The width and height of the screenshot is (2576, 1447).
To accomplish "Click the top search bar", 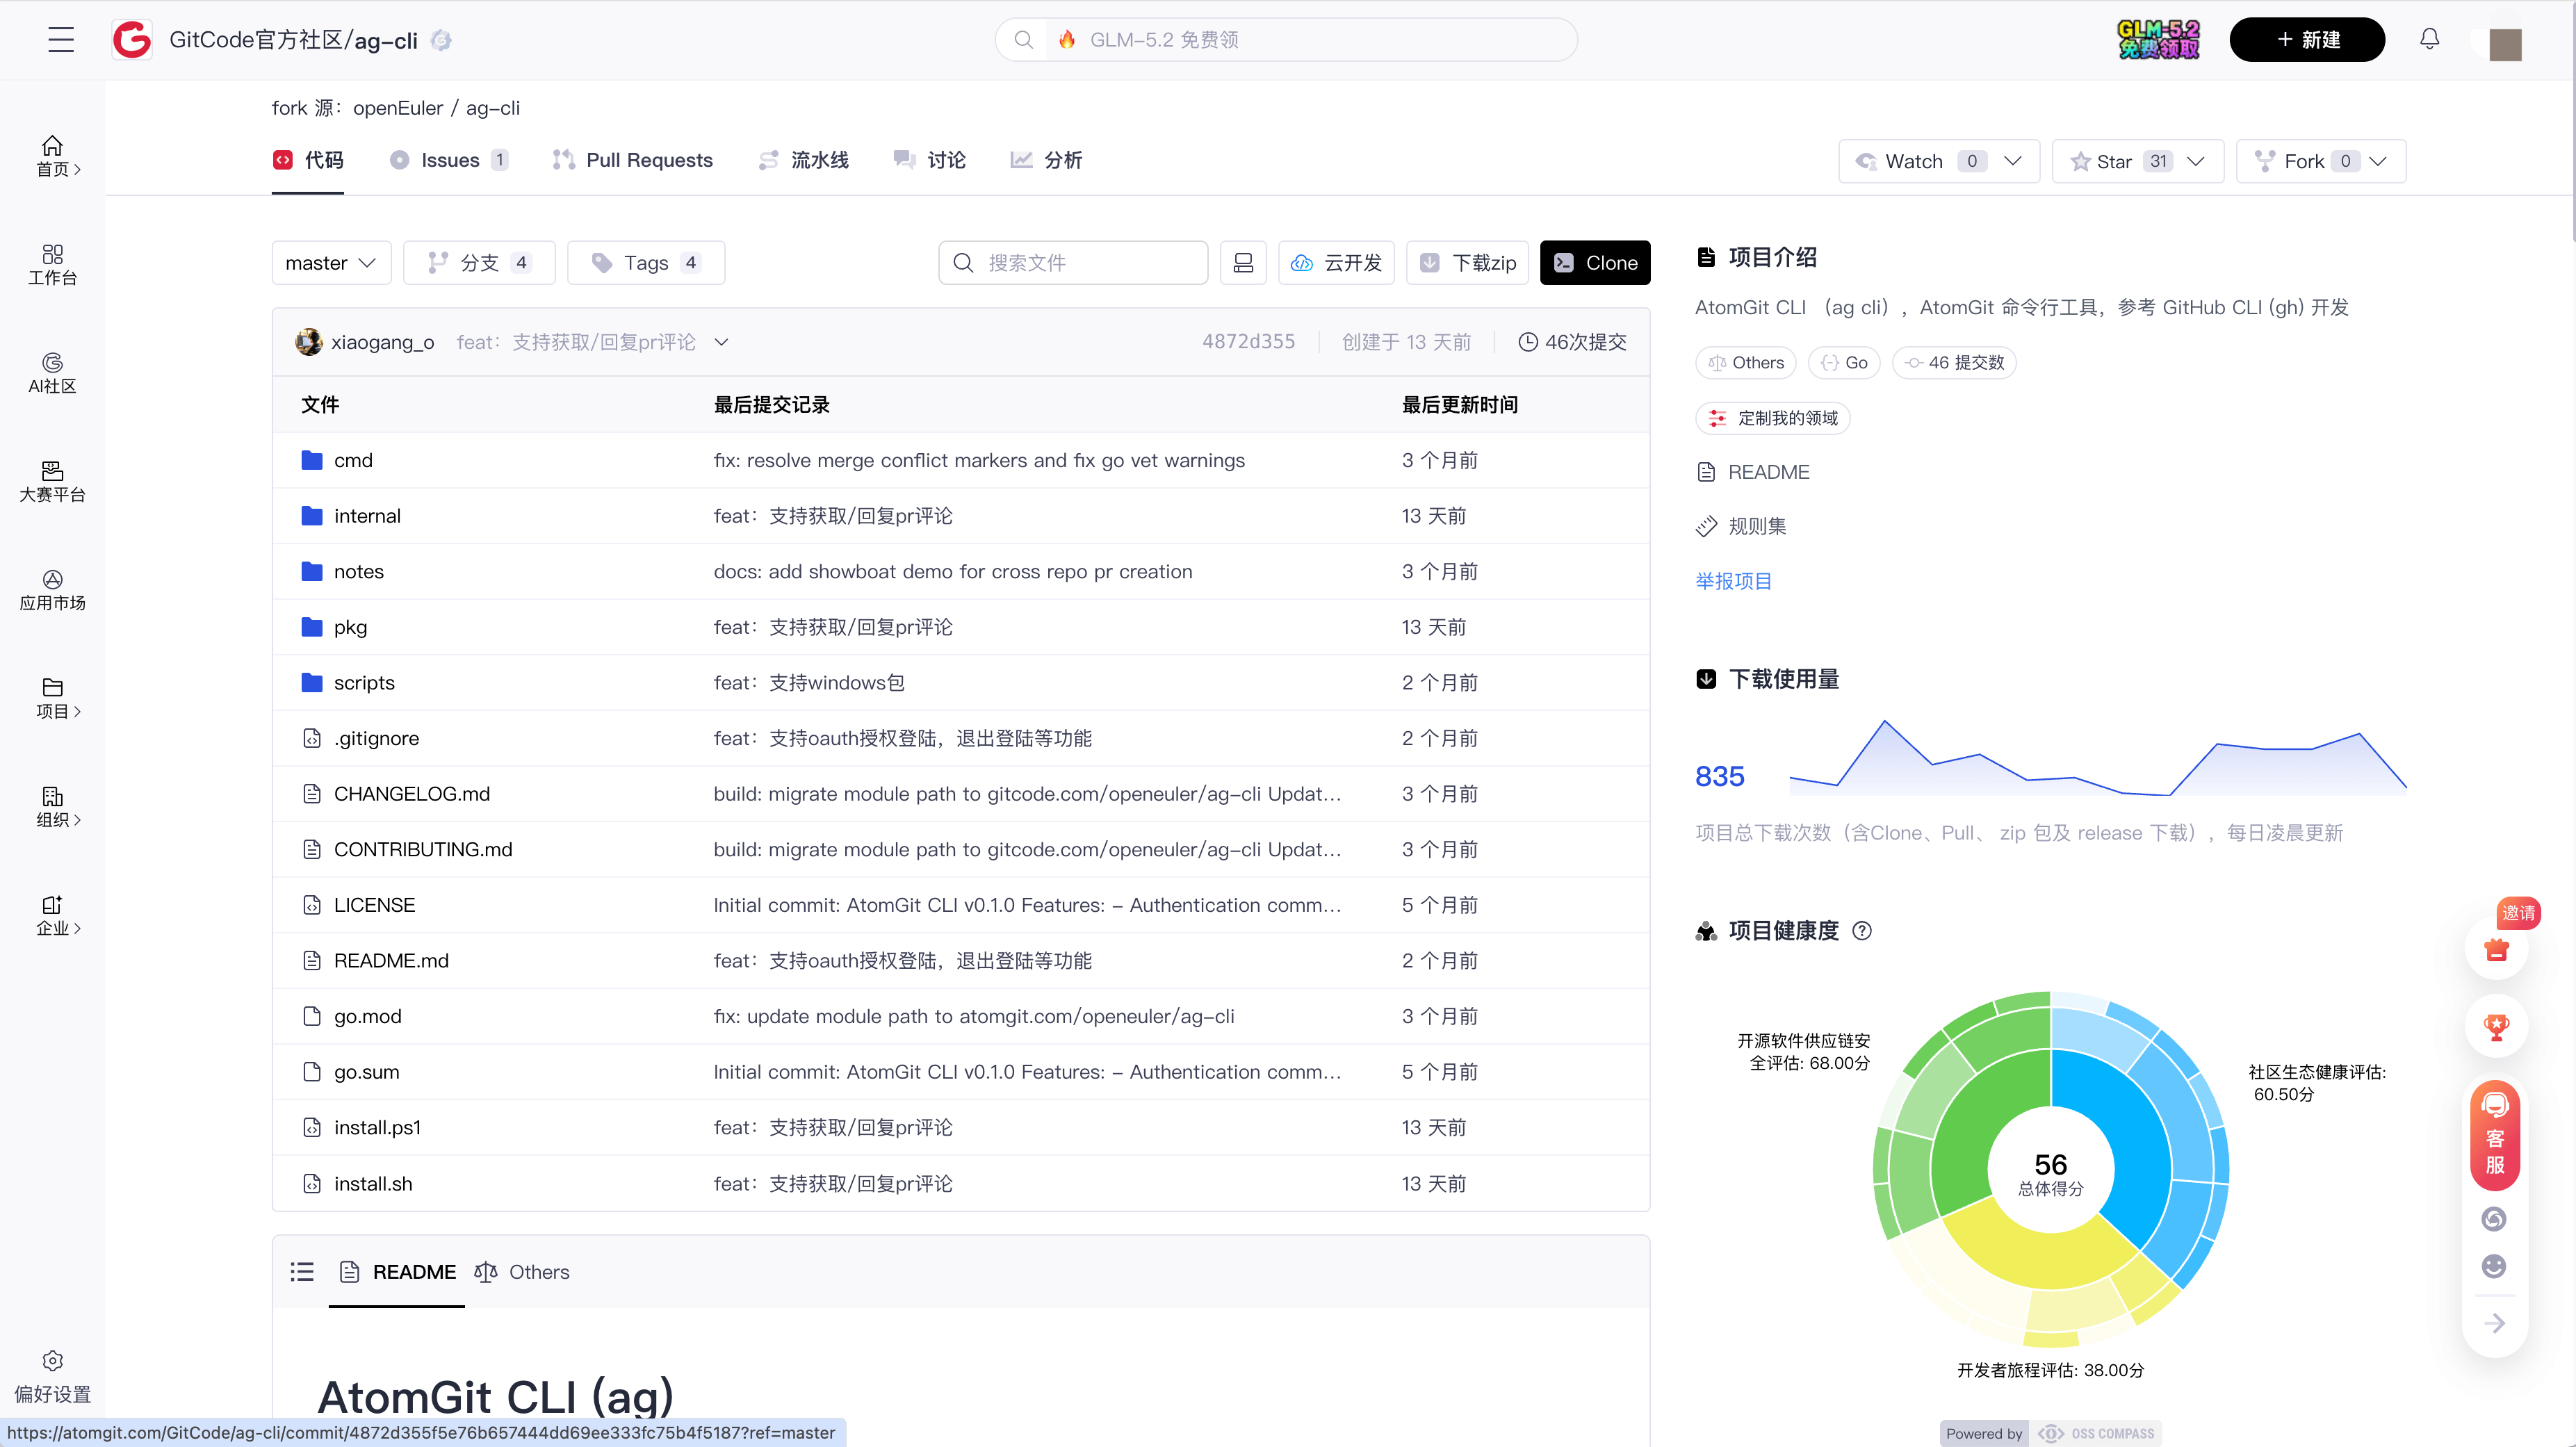I will 1286,40.
